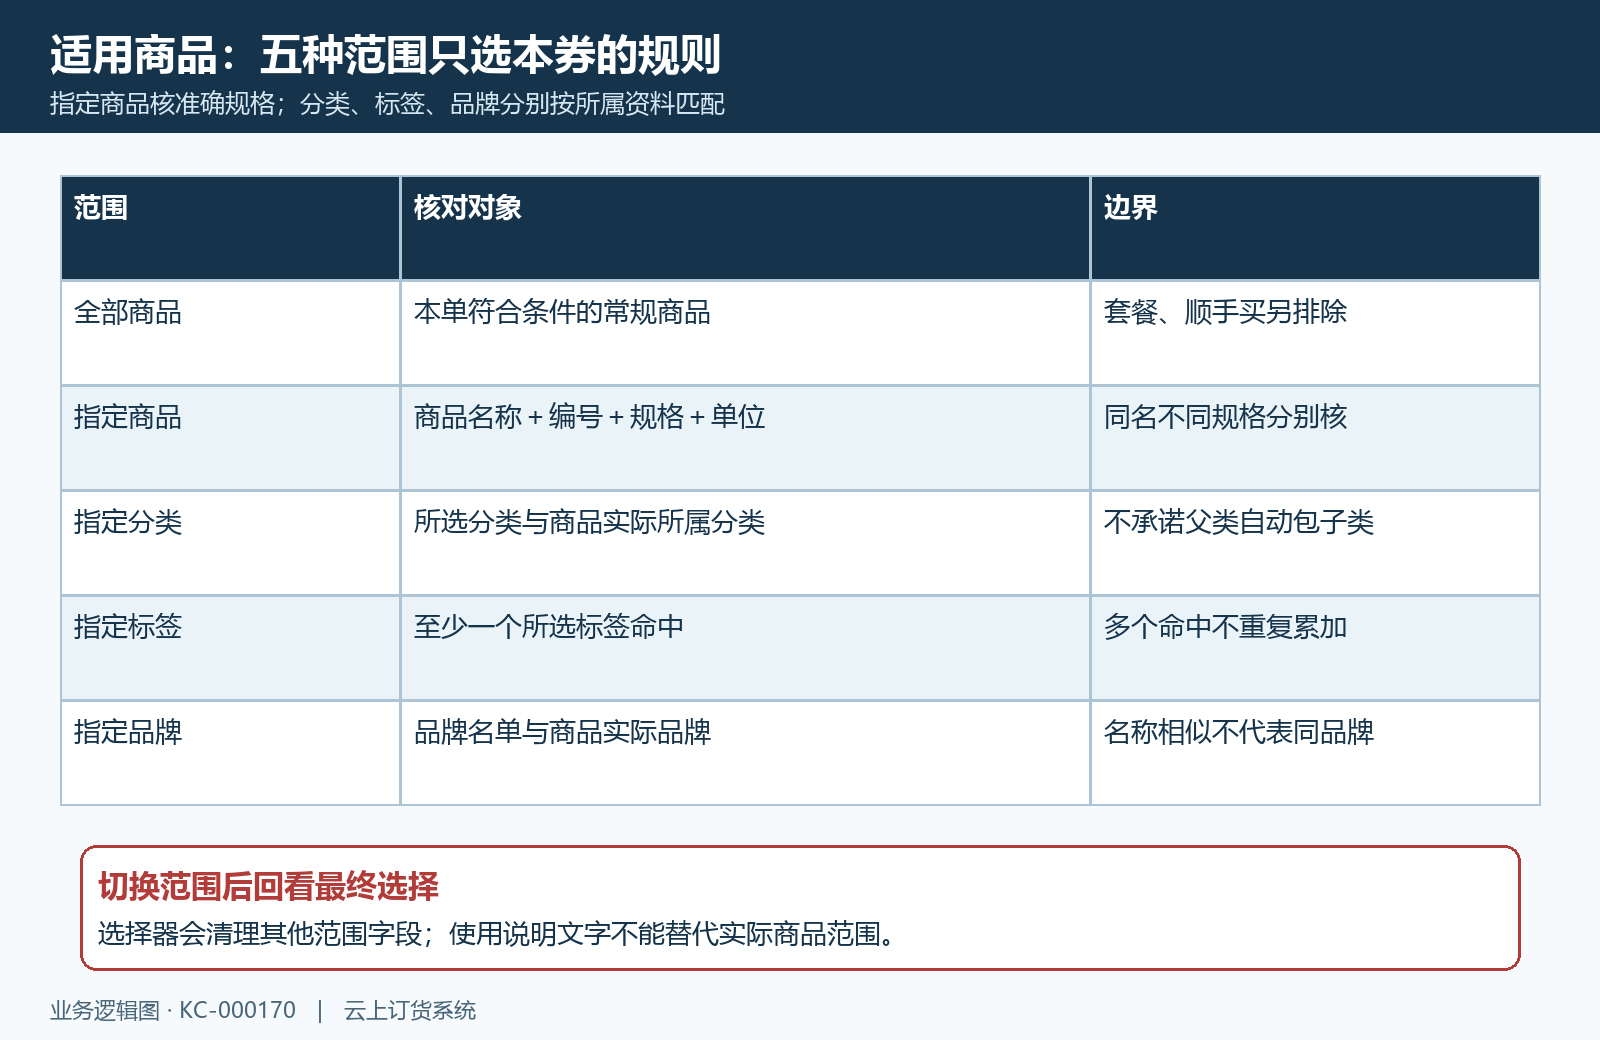Select the note text starting with 选择器会清理其他范围字段

(x=497, y=934)
